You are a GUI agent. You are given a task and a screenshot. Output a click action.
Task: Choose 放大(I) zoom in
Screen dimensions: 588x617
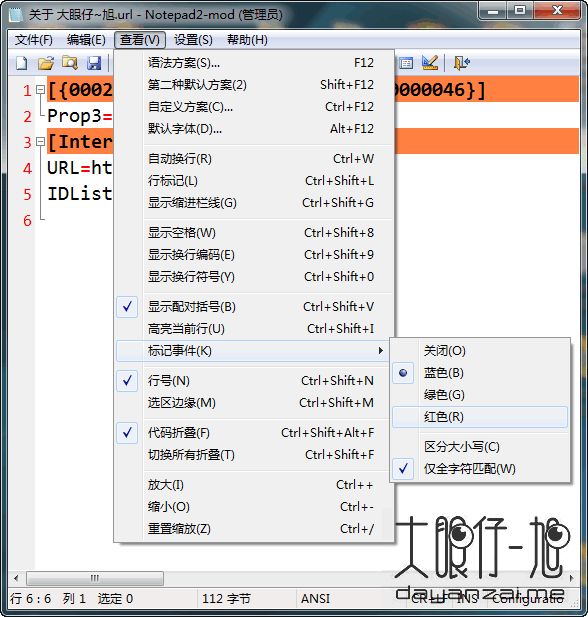pos(255,485)
